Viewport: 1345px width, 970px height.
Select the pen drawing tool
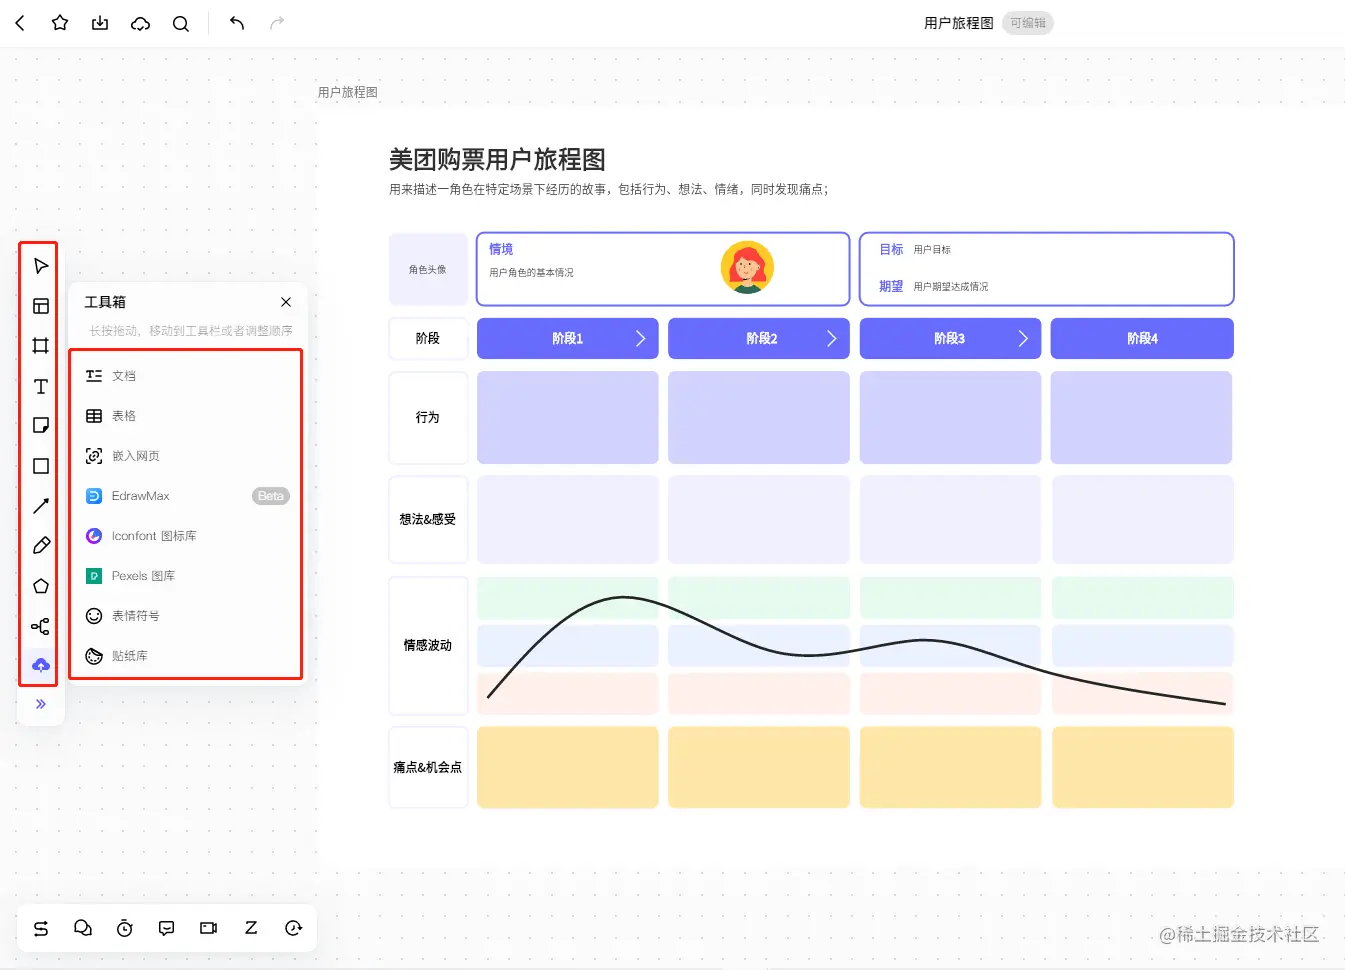pyautogui.click(x=41, y=546)
